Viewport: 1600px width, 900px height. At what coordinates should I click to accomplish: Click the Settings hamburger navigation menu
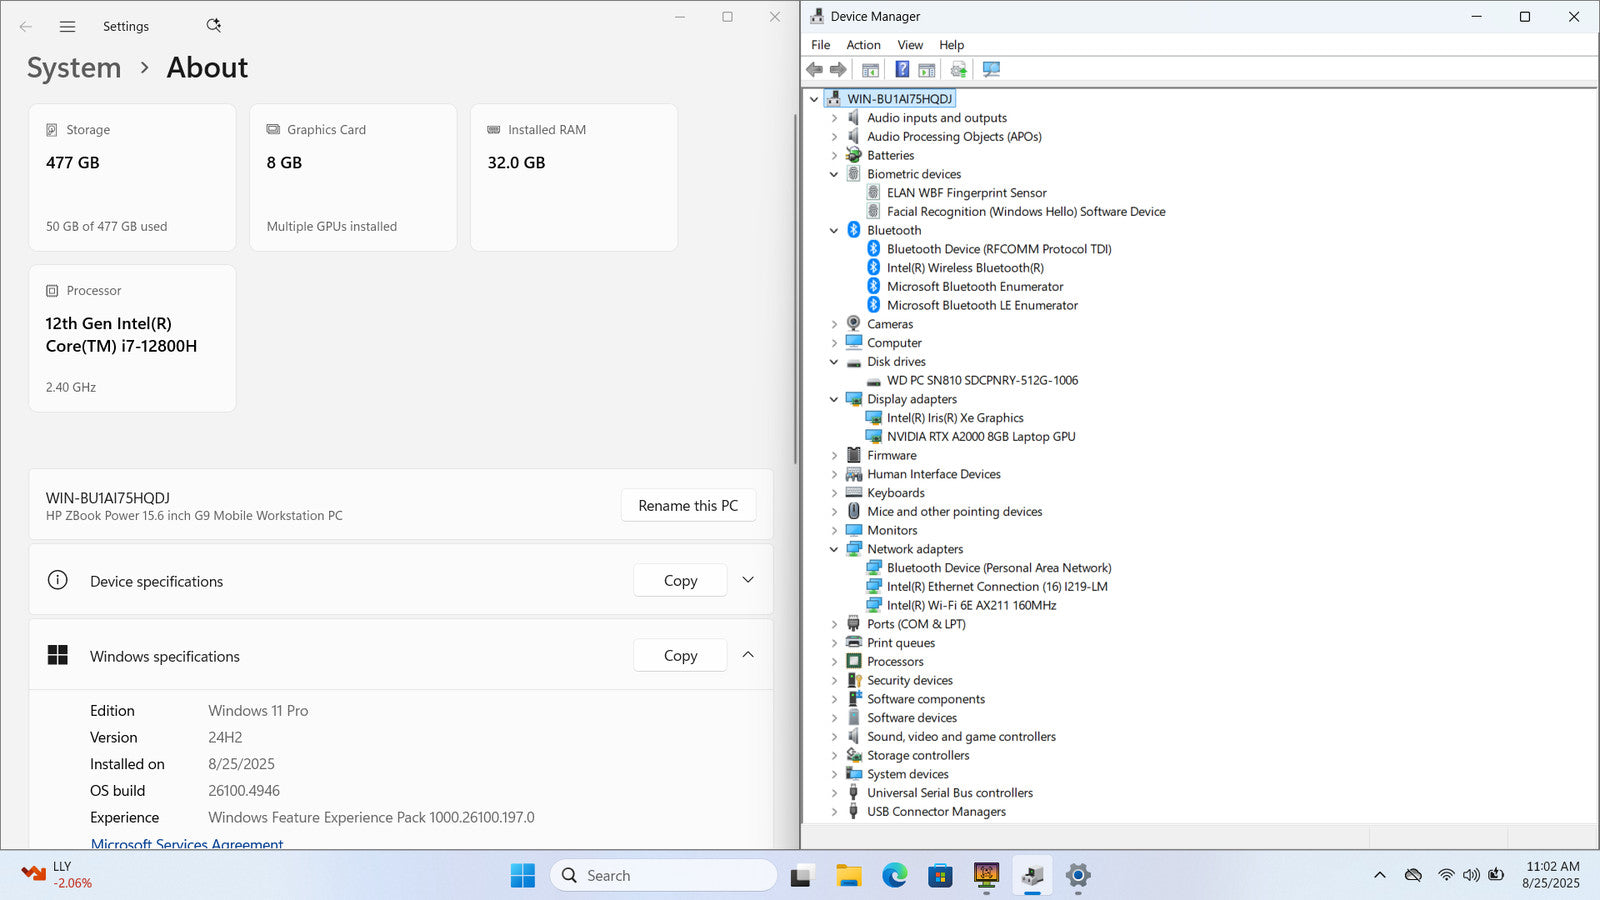pos(67,27)
